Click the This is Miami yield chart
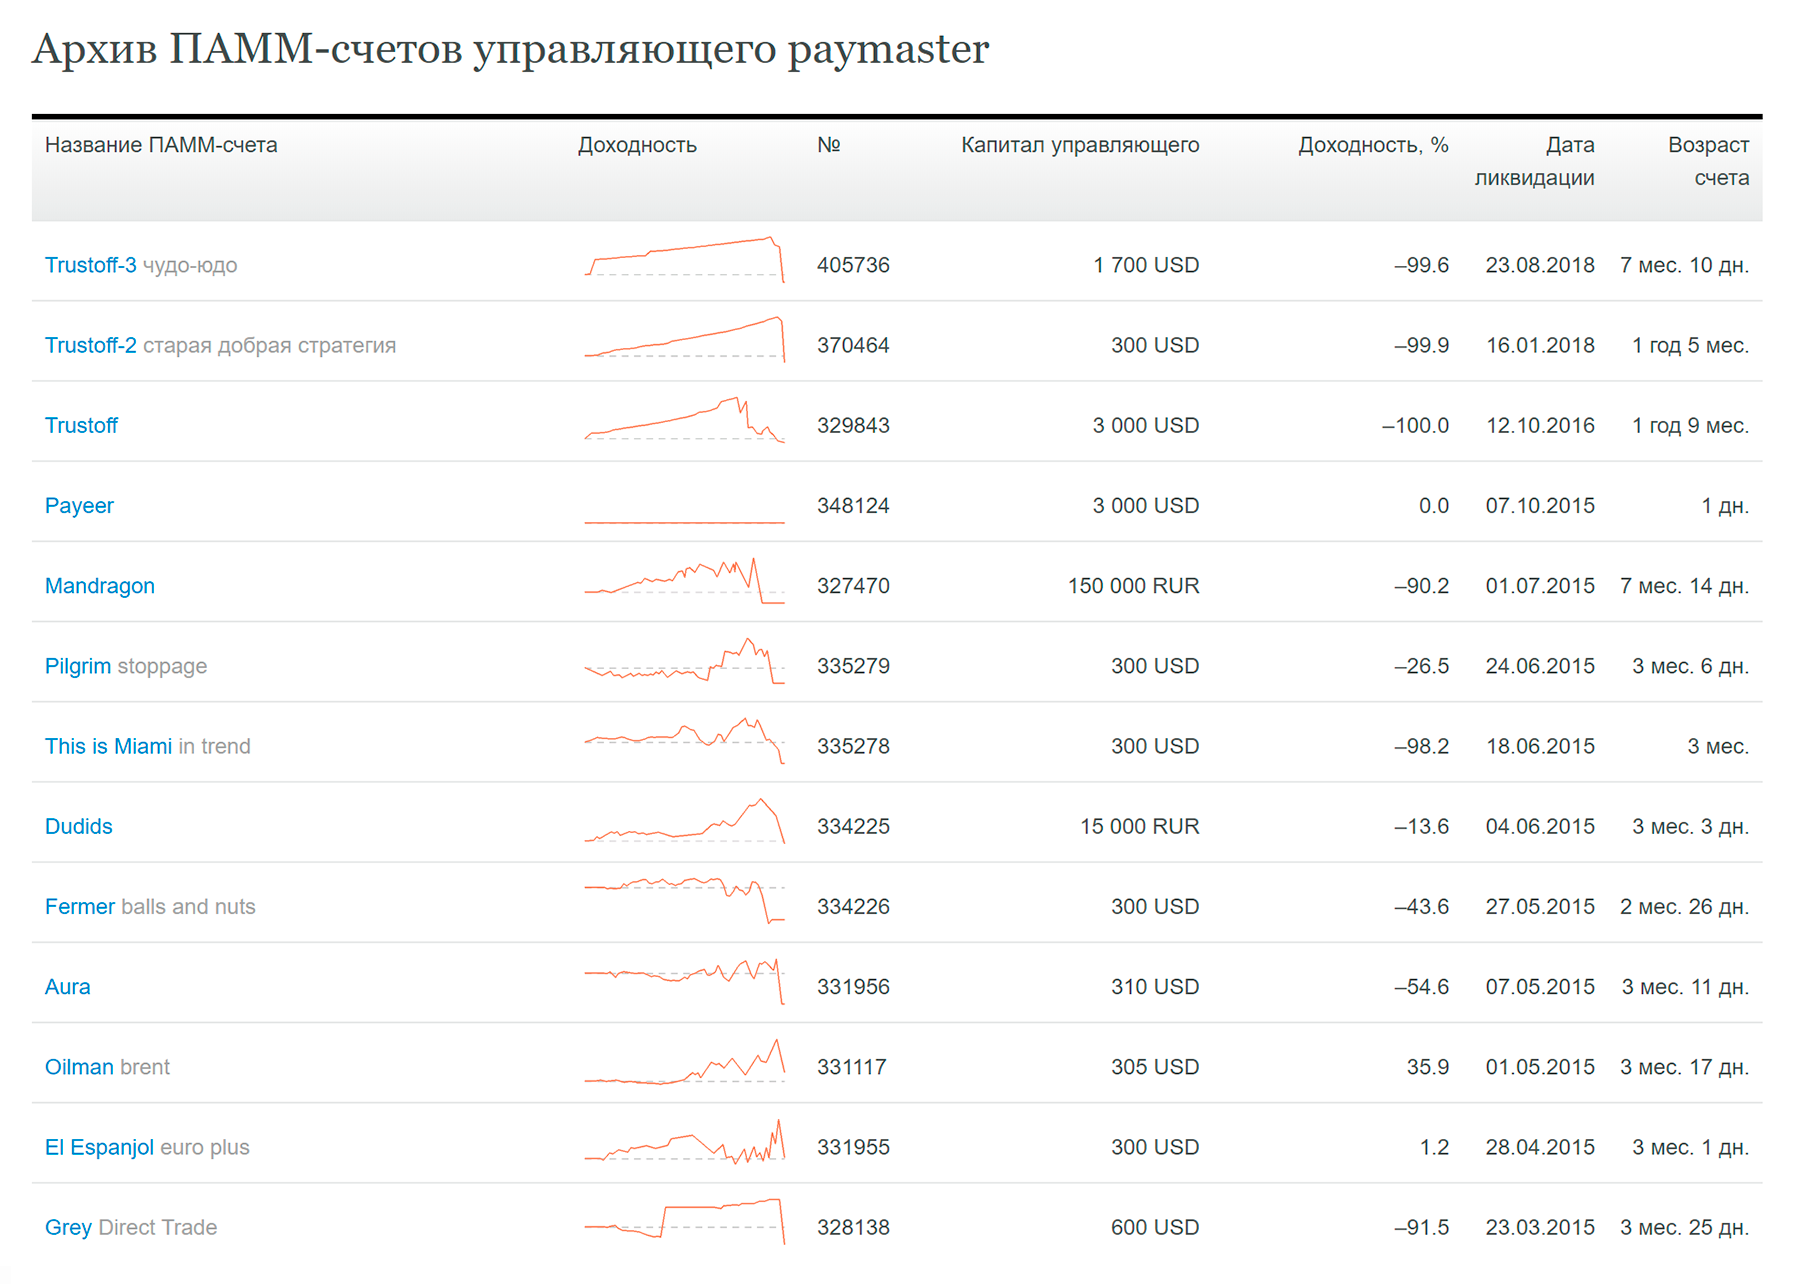1800x1284 pixels. tap(685, 740)
